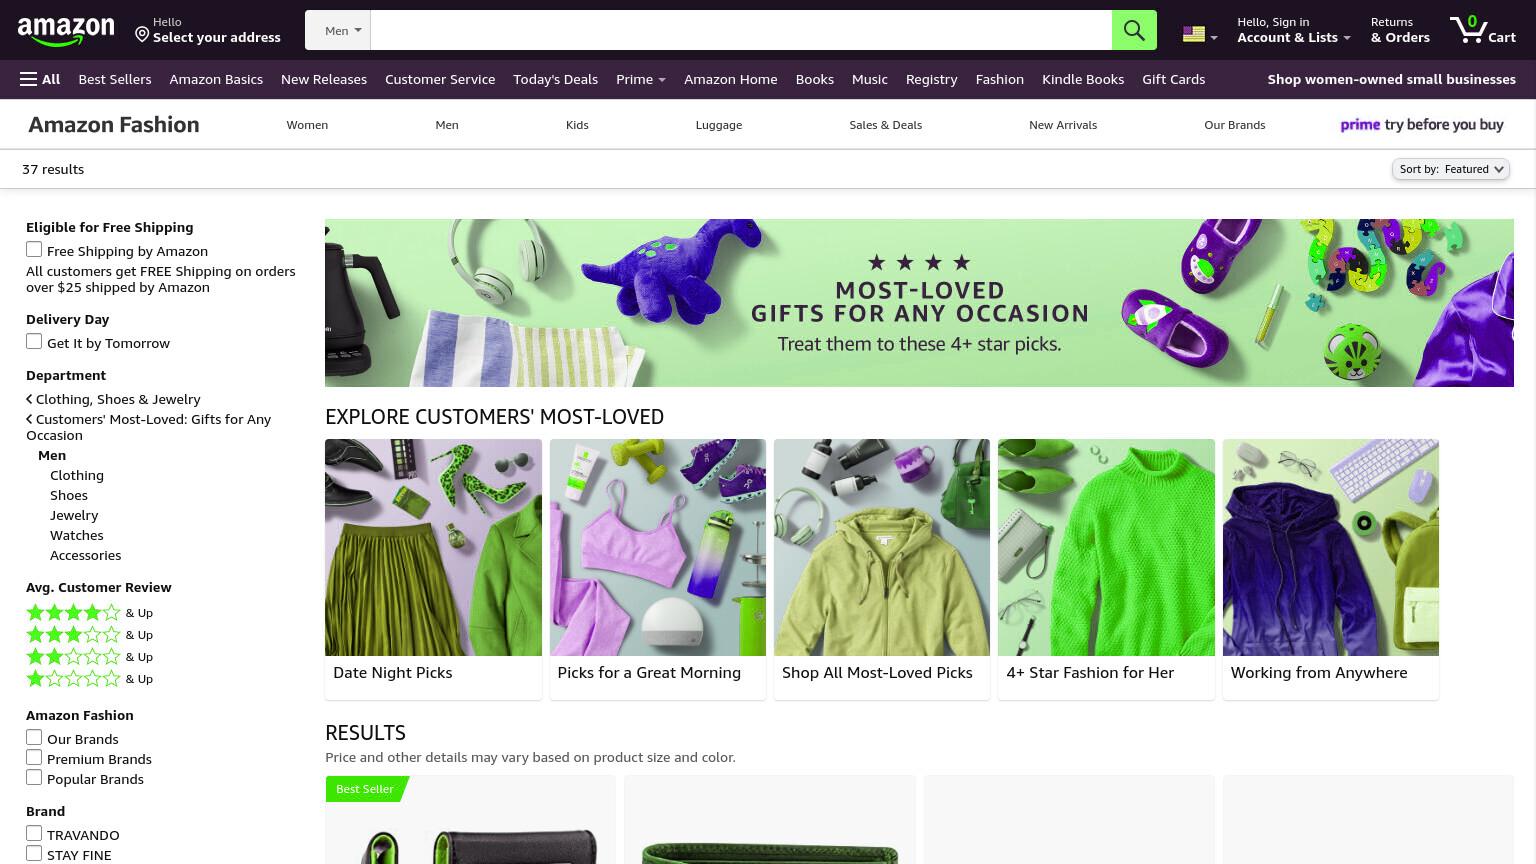Check Get It by Tomorrow
The height and width of the screenshot is (864, 1536).
(x=34, y=342)
